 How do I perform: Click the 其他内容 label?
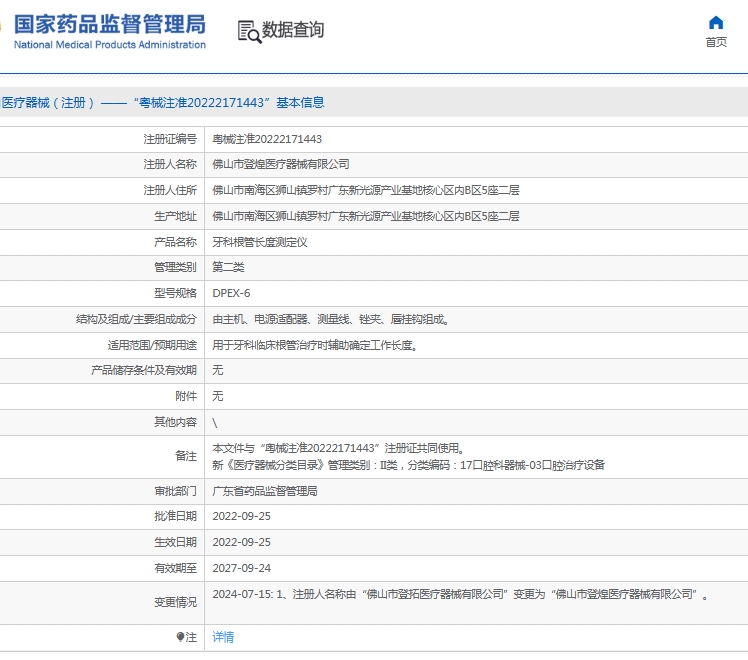(x=176, y=422)
